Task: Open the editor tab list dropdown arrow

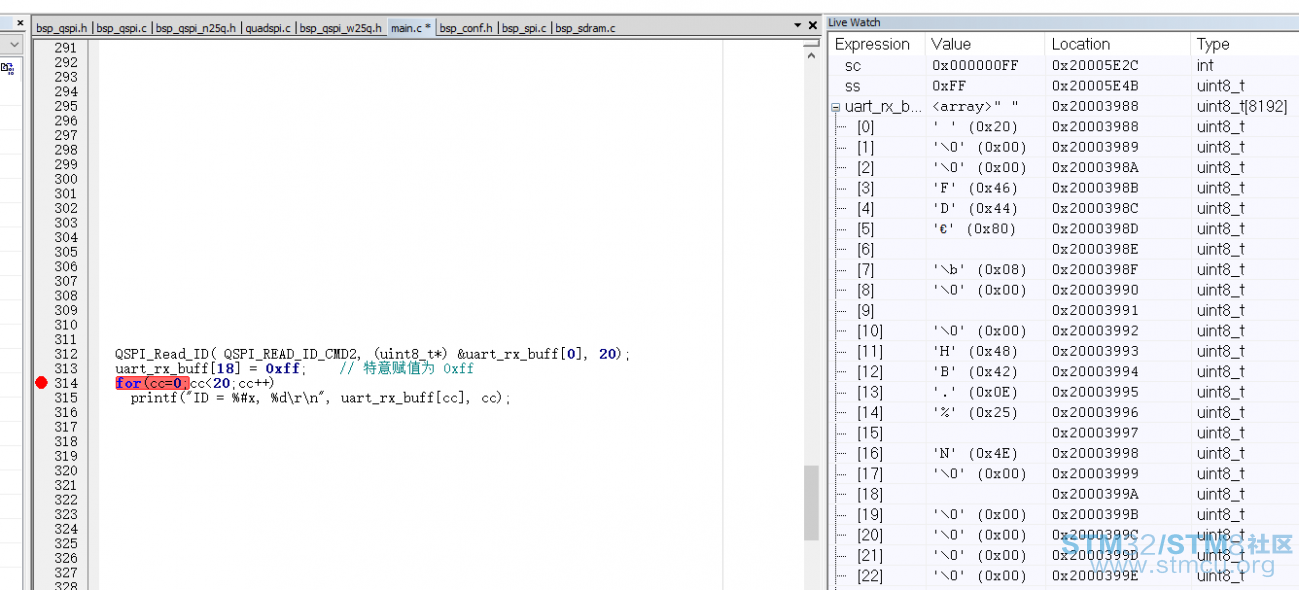Action: pyautogui.click(x=798, y=24)
